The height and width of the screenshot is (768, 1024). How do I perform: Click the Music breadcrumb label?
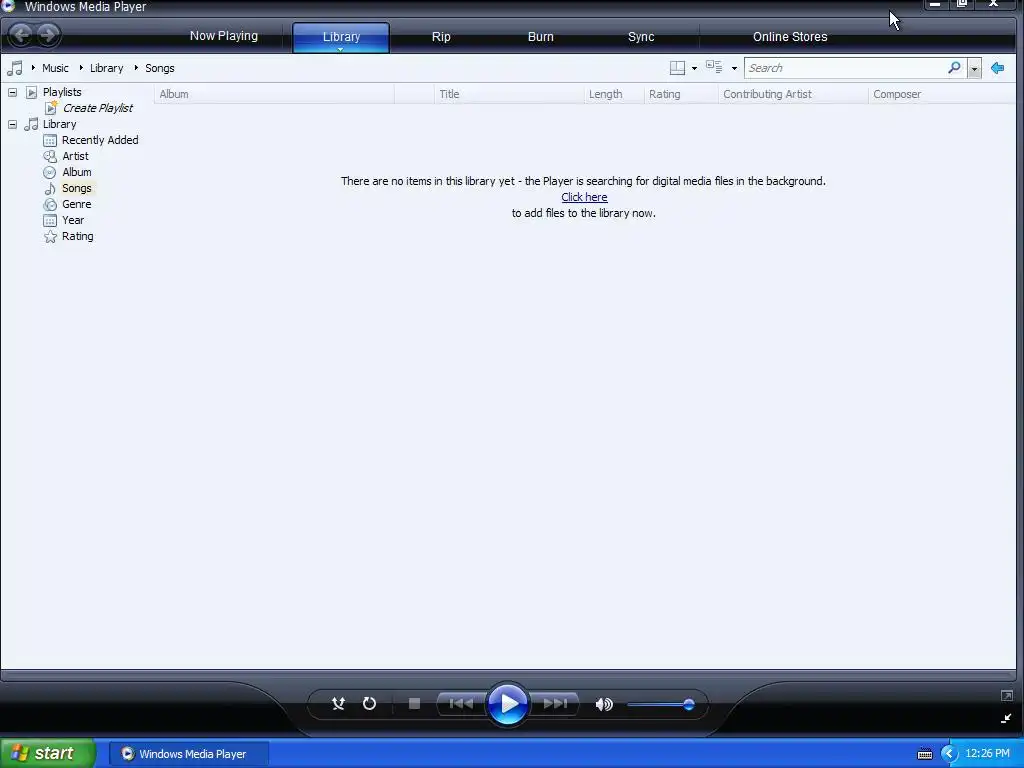(55, 68)
